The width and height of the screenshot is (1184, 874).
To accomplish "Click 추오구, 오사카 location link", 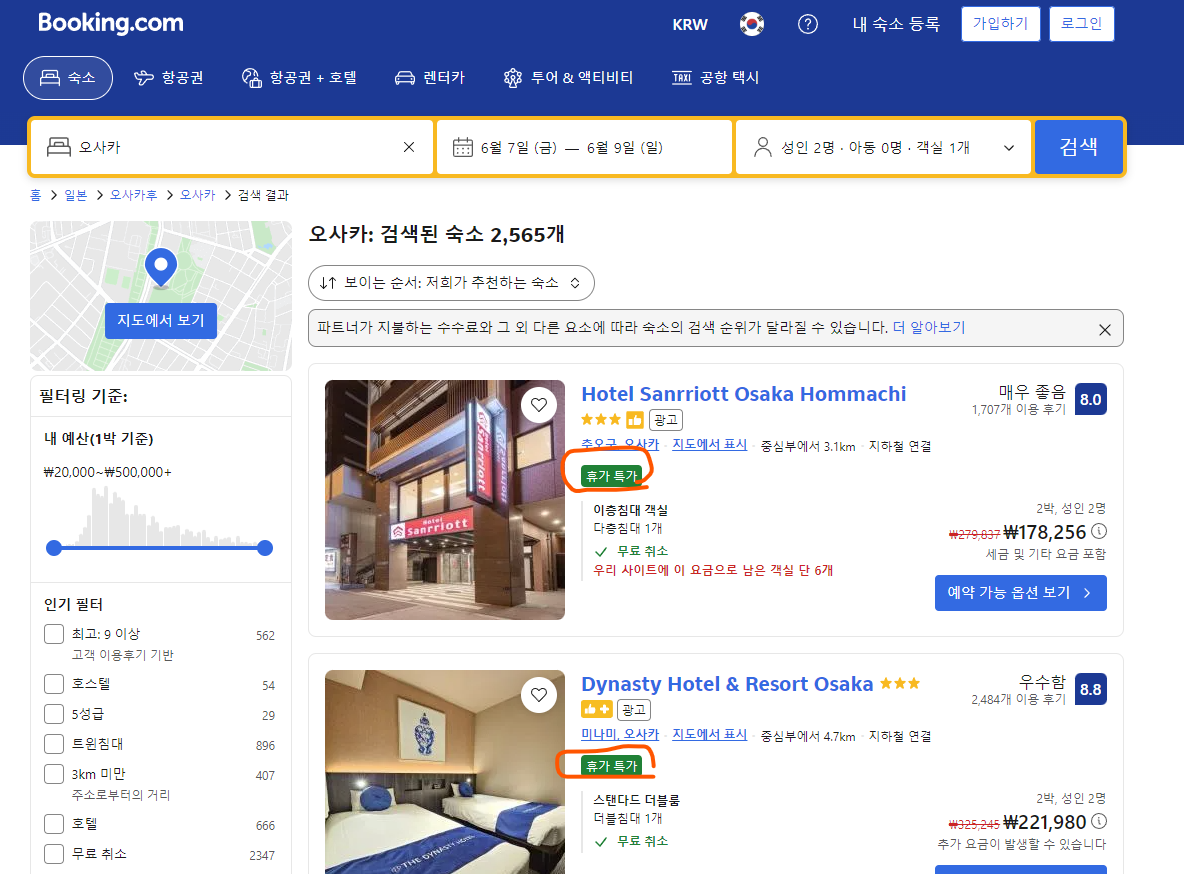I will (x=620, y=445).
